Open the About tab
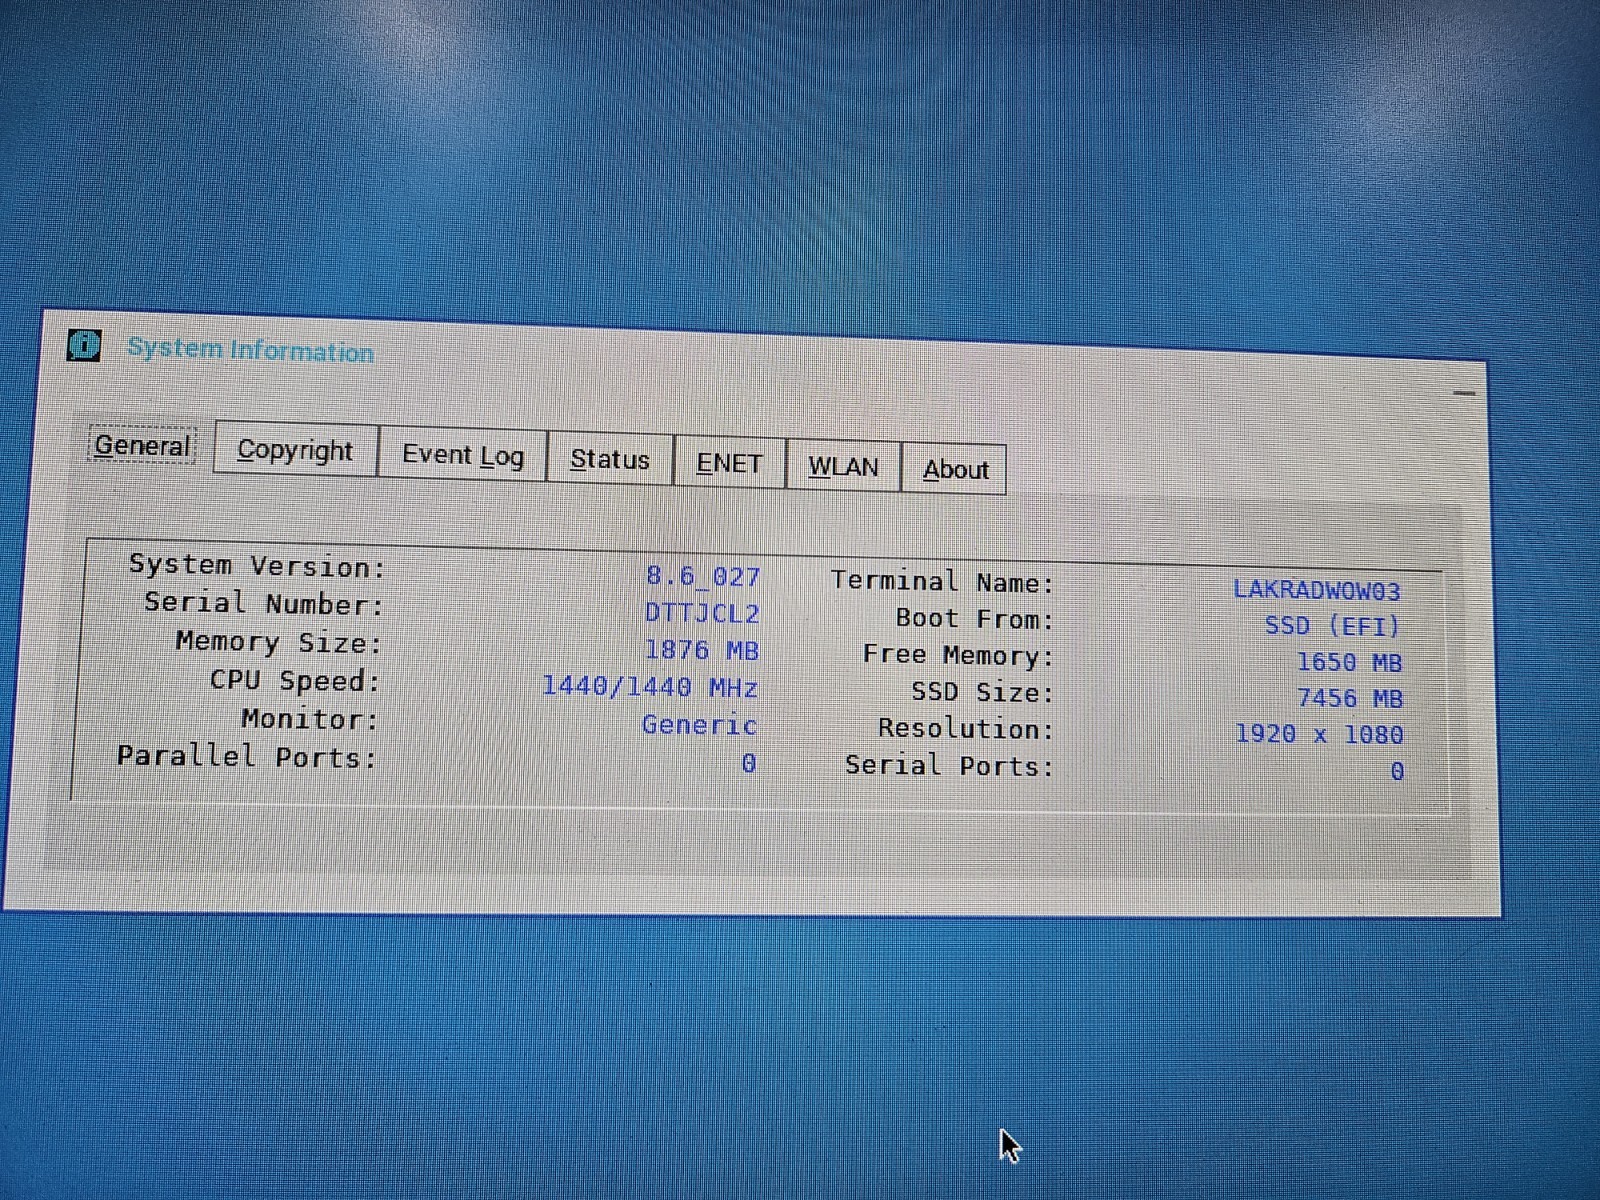This screenshot has height=1200, width=1600. [955, 470]
